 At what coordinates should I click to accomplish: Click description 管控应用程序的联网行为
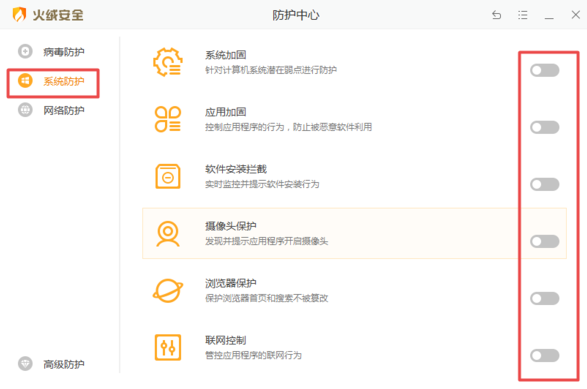[253, 355]
